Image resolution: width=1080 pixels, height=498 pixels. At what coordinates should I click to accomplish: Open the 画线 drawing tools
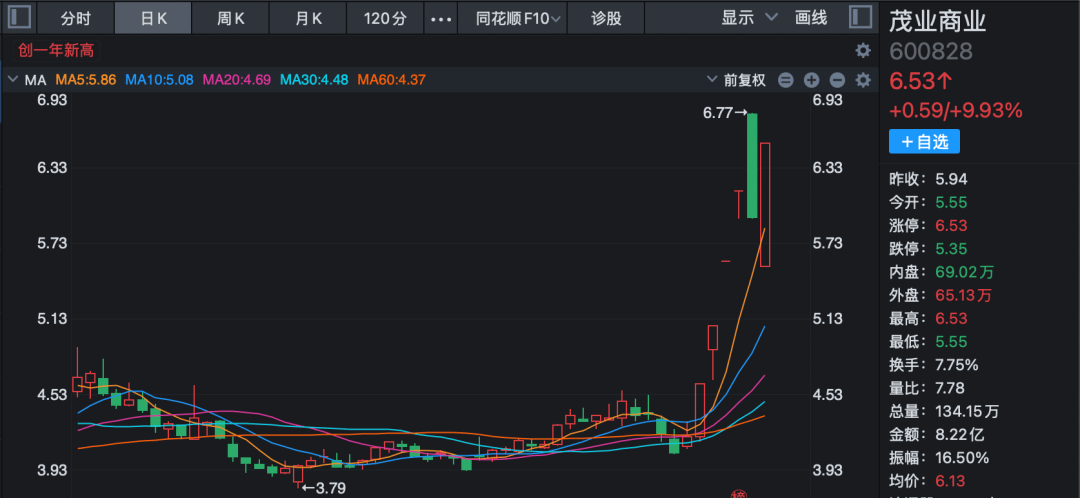pyautogui.click(x=811, y=18)
